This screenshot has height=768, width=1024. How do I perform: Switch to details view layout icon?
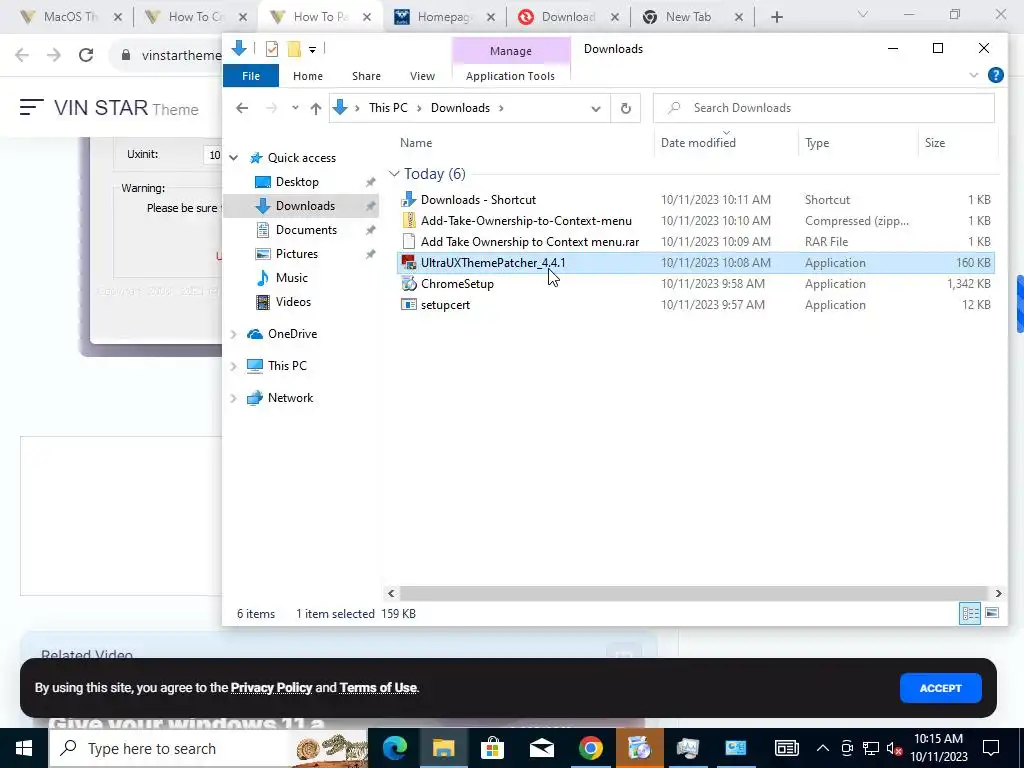point(970,613)
